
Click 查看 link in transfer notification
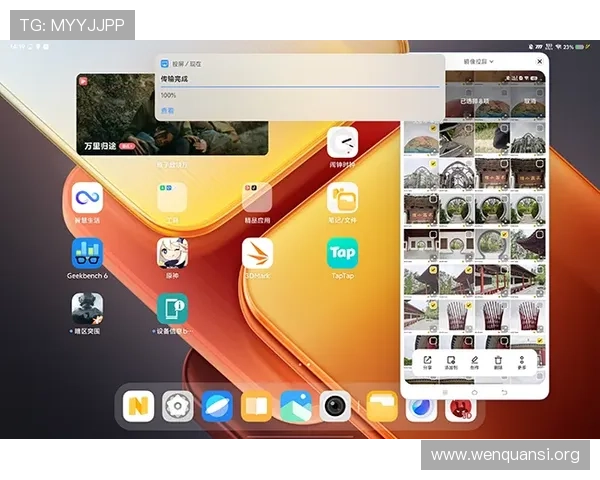[167, 110]
